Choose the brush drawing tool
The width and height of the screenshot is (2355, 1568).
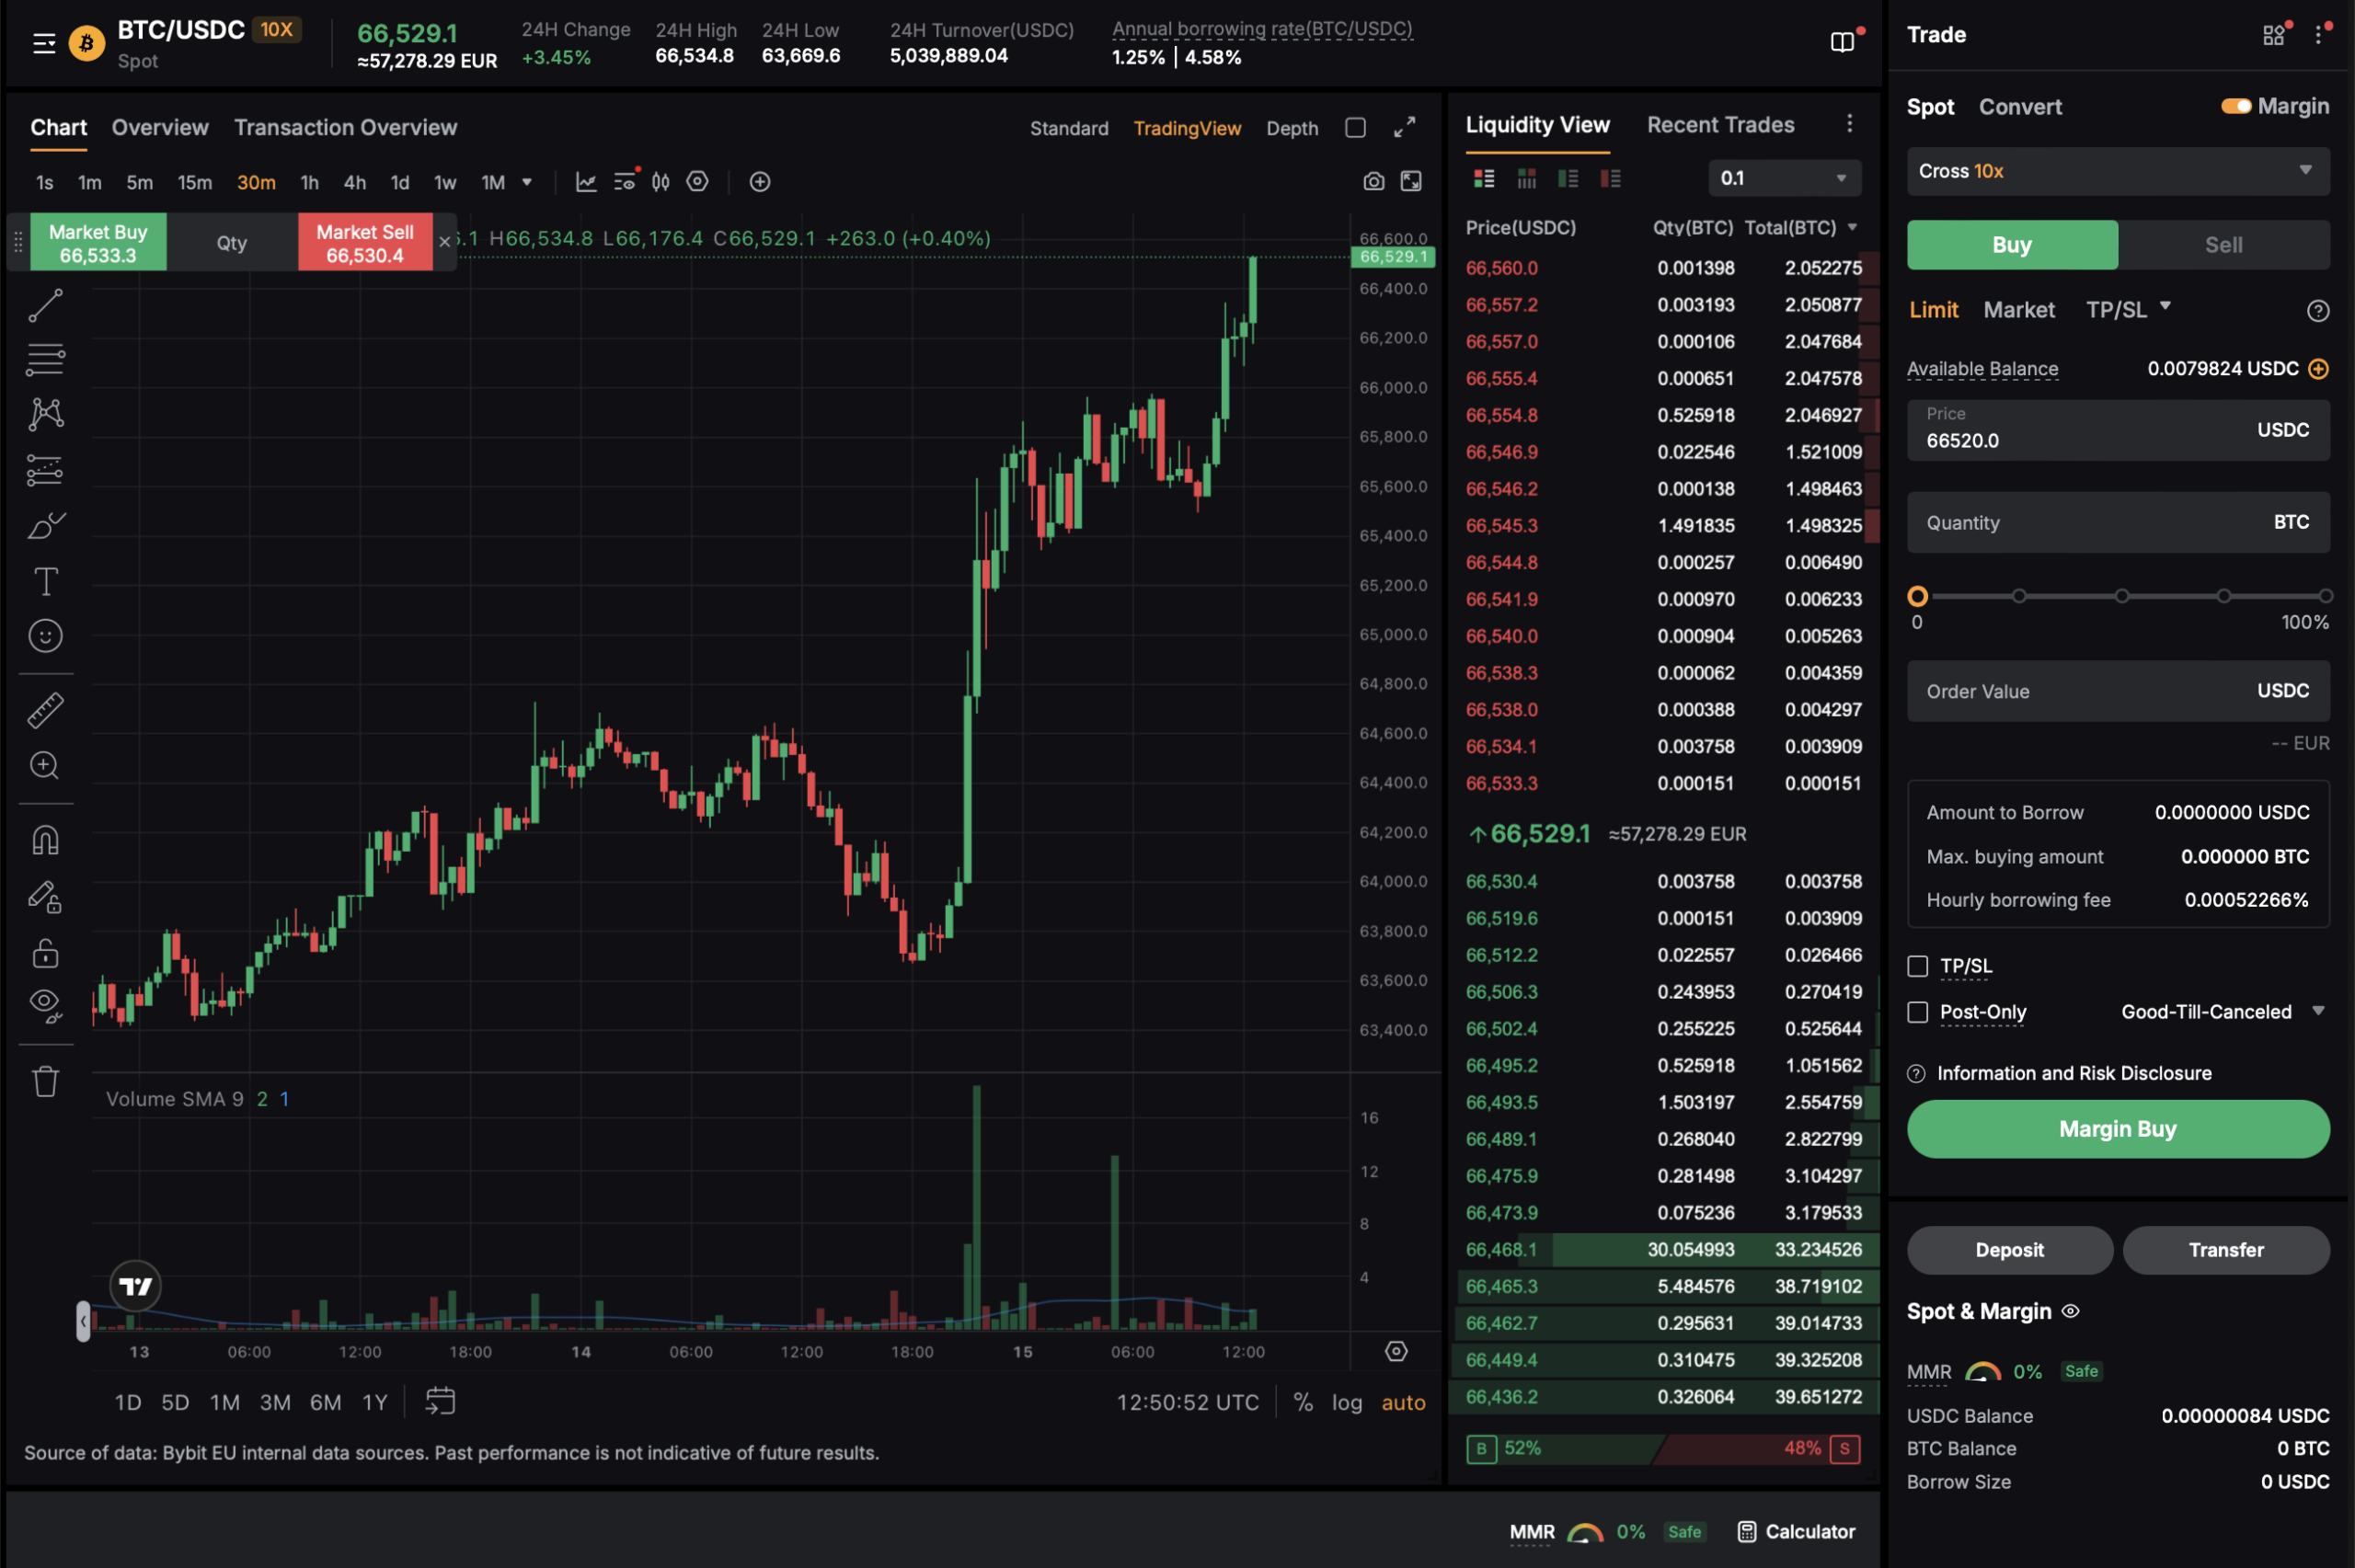(x=45, y=525)
